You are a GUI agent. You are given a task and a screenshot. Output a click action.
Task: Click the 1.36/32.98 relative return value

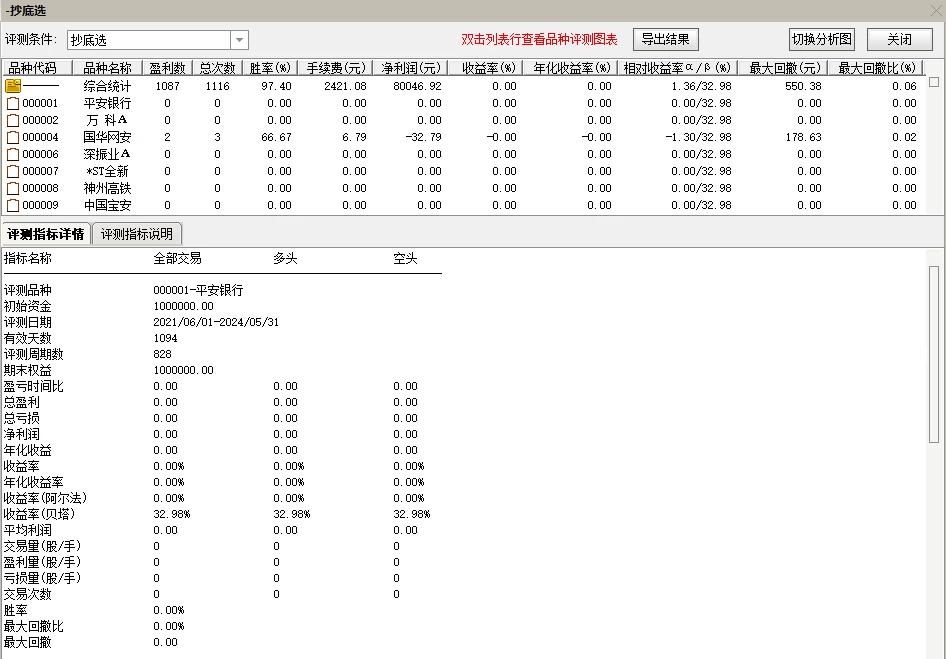pos(701,86)
